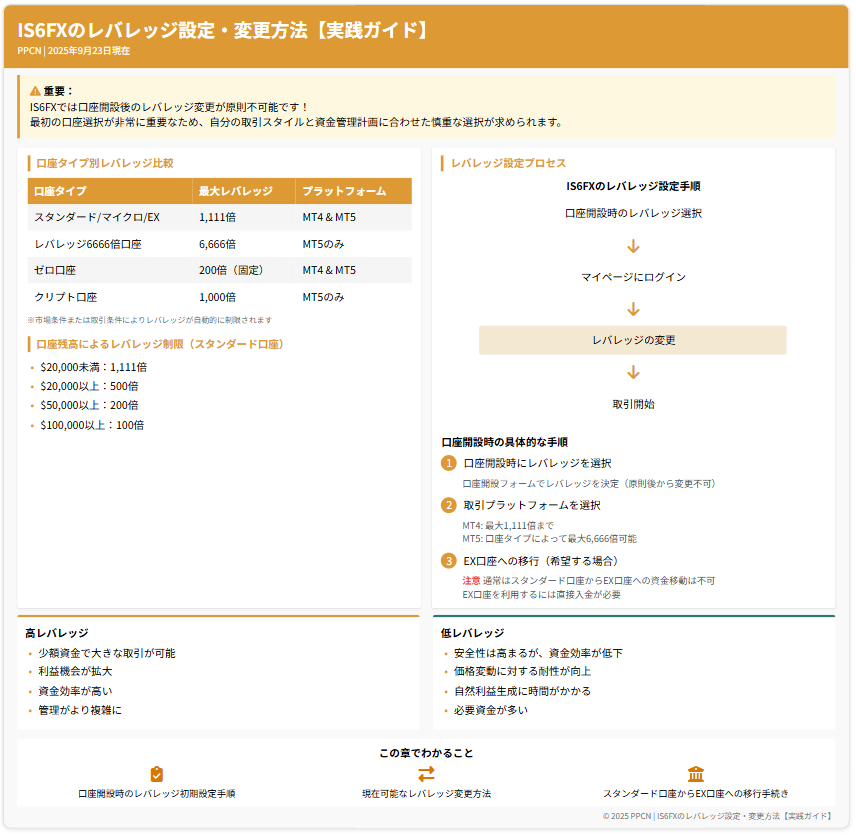856x835 pixels.
Task: Click the red 注意 label
Action: (x=471, y=580)
